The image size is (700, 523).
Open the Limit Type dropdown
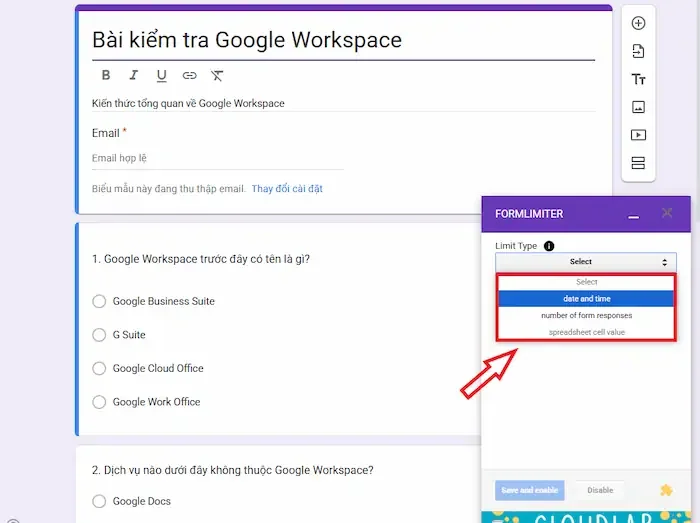point(586,262)
